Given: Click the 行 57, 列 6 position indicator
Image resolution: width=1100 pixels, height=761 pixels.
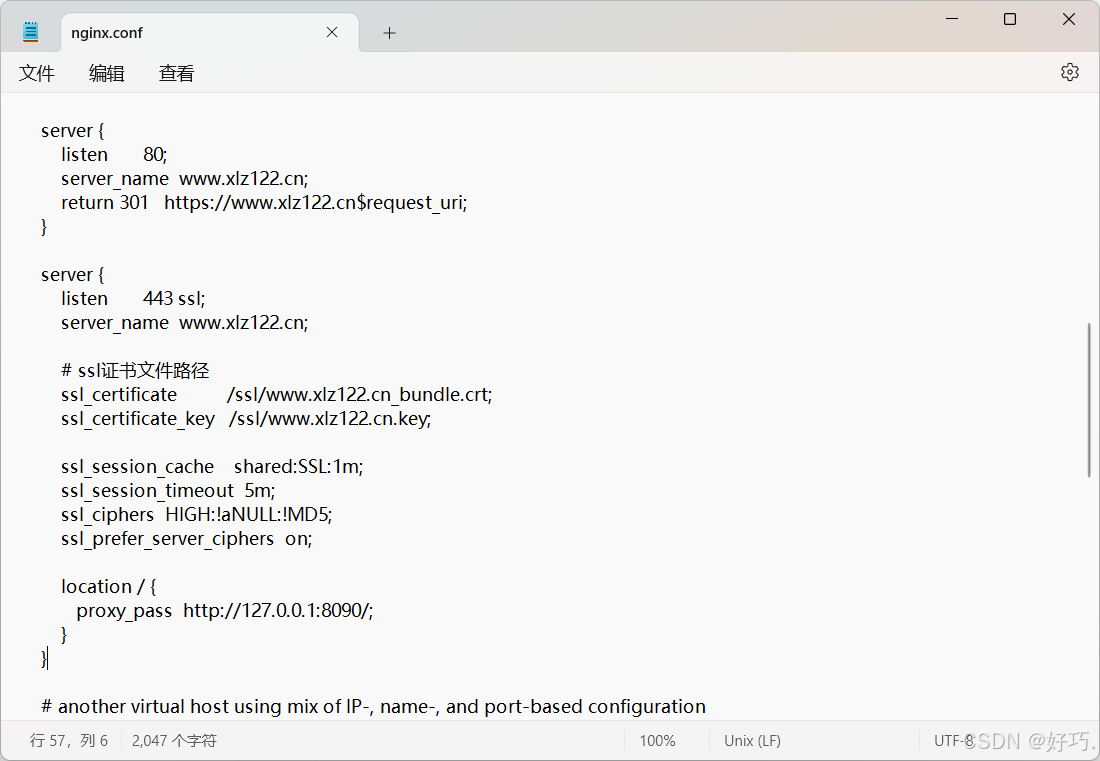Looking at the screenshot, I should [69, 741].
